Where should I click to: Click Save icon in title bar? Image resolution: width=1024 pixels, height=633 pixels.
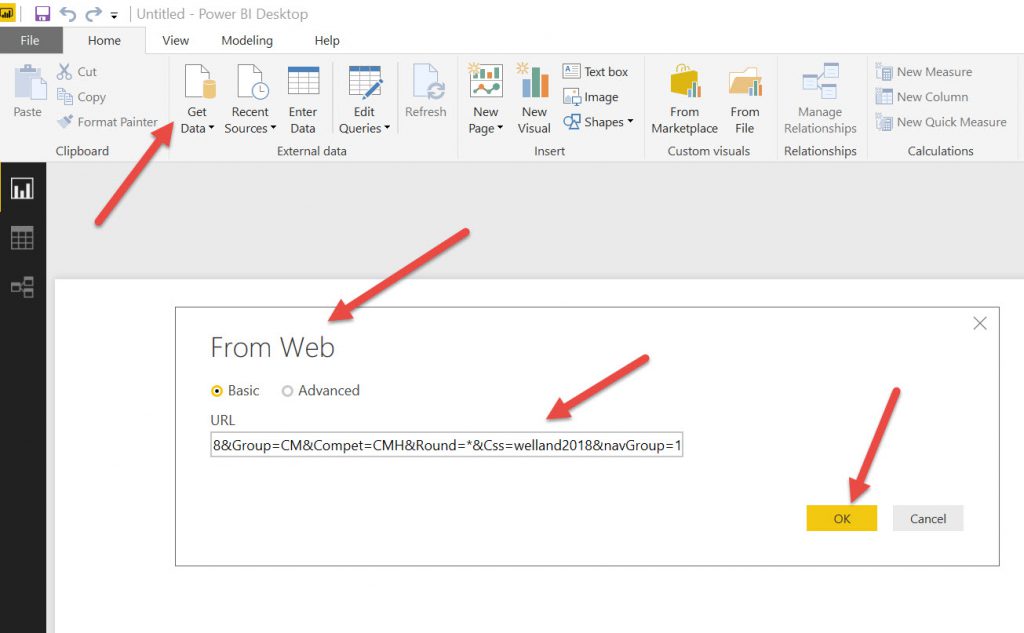coord(42,14)
